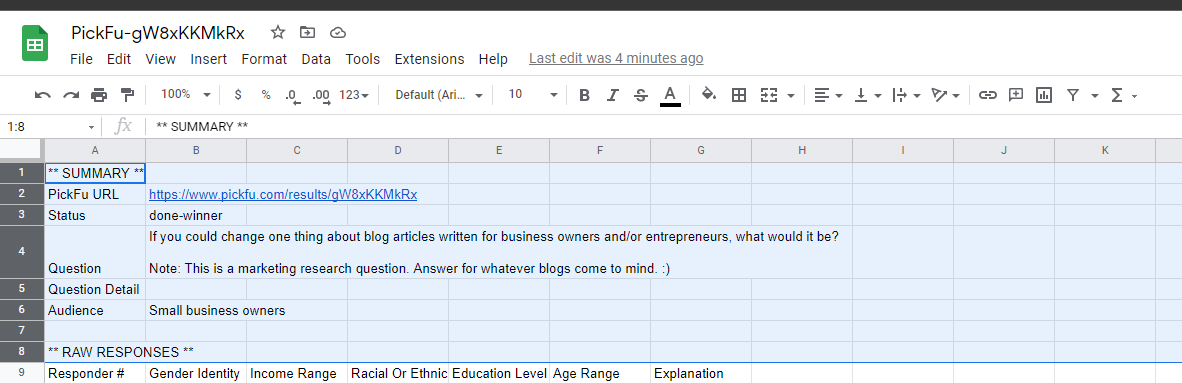Select cell with 'done-winner'
This screenshot has width=1182, height=383.
[x=196, y=216]
